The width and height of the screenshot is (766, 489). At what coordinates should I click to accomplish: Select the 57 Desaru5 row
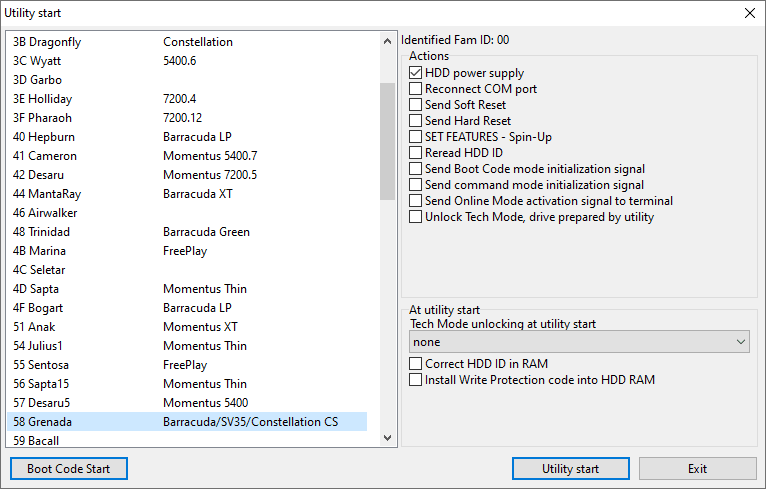187,404
